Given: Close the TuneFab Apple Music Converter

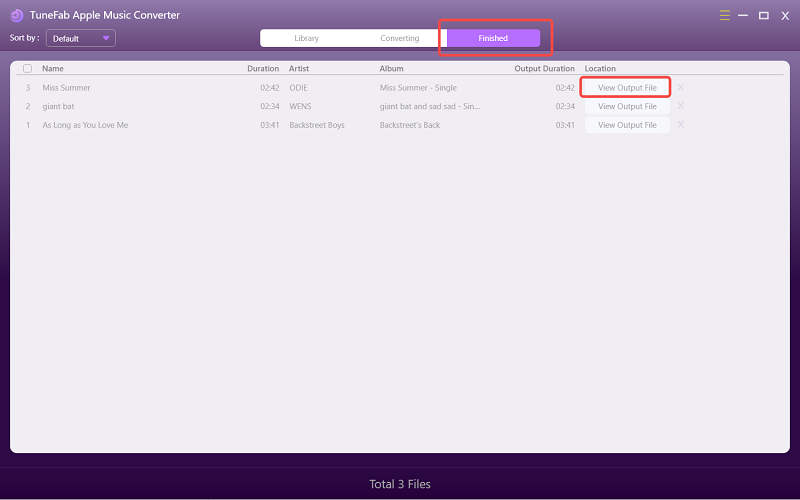Looking at the screenshot, I should click(x=783, y=15).
